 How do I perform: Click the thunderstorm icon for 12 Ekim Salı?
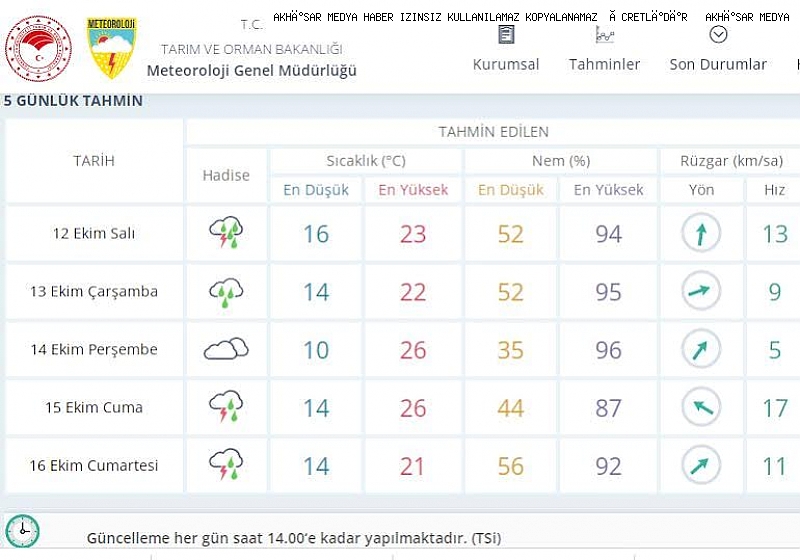coord(226,232)
